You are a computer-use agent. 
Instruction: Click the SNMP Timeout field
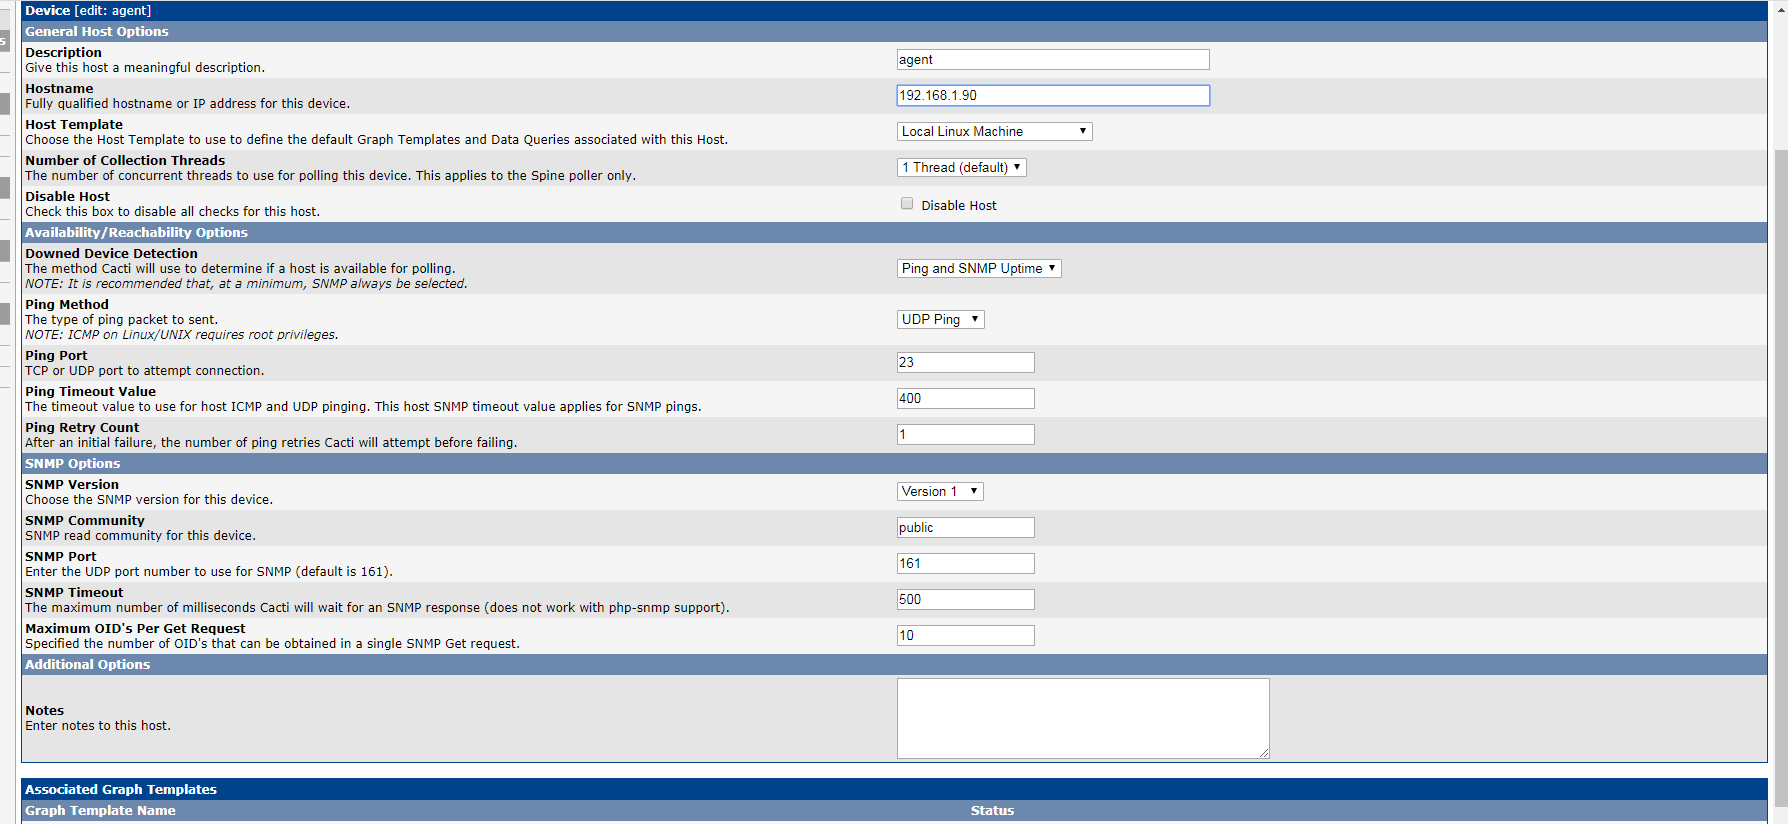pos(965,600)
